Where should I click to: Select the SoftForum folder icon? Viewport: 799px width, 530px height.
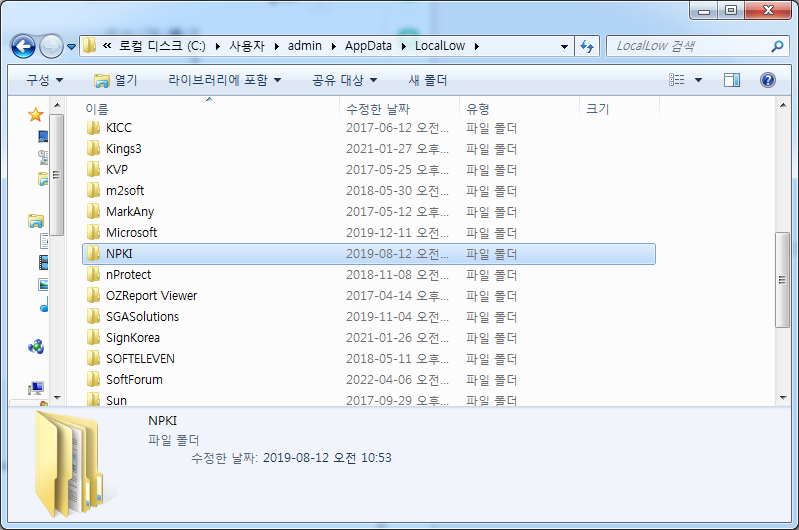(93, 379)
